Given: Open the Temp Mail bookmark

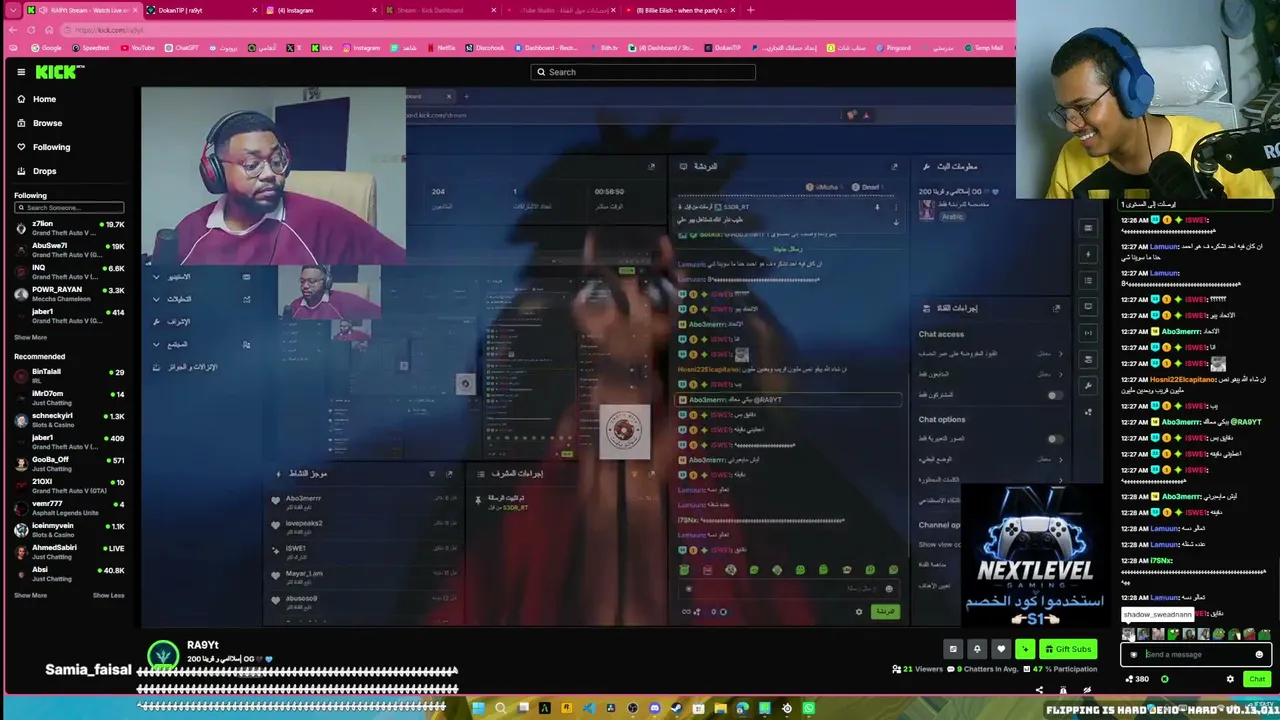Looking at the screenshot, I should click(x=982, y=48).
